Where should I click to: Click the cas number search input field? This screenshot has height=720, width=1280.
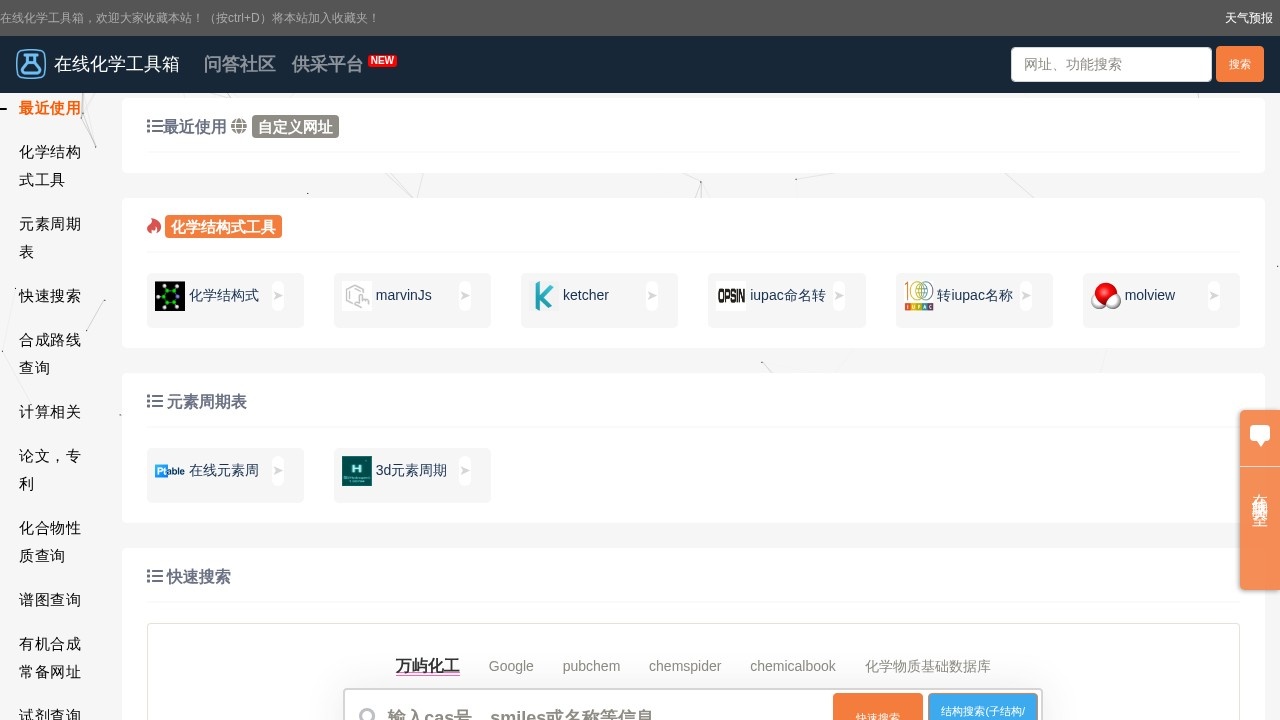590,712
